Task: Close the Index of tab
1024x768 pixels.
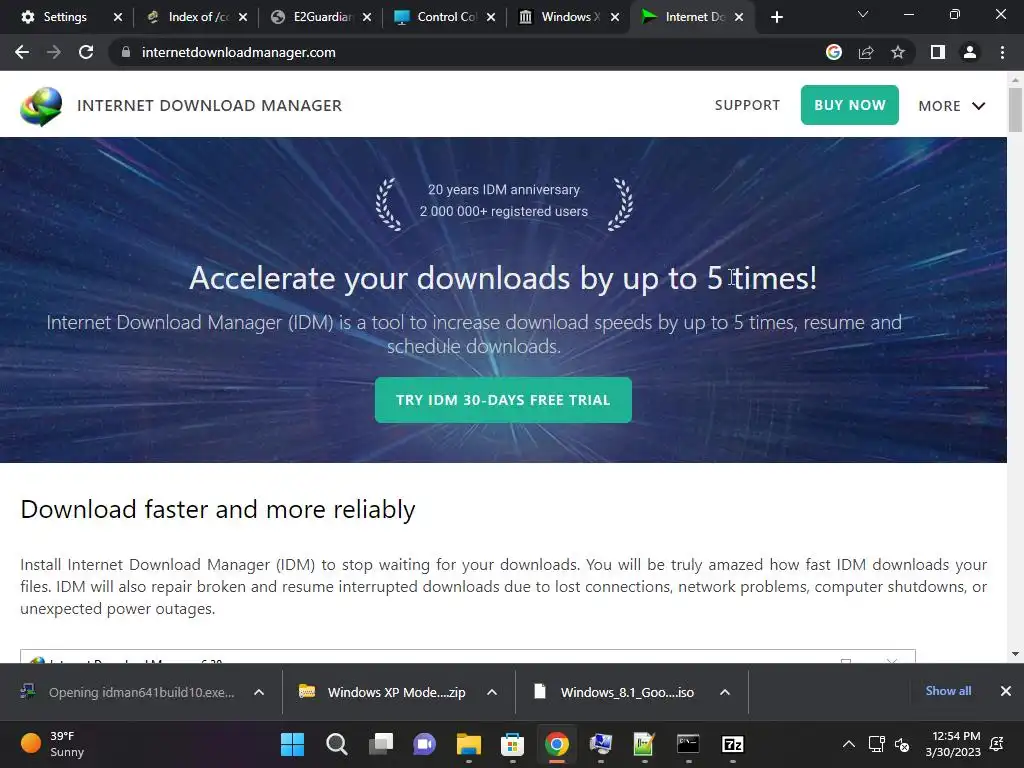Action: coord(243,17)
